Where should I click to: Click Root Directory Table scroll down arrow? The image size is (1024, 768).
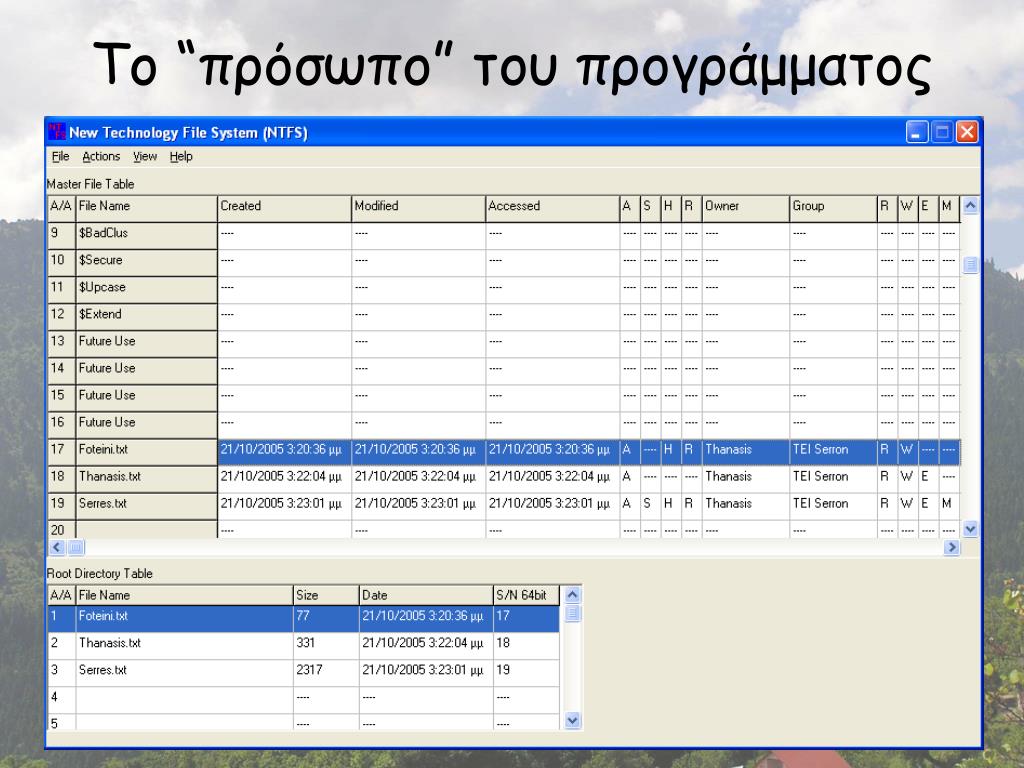pyautogui.click(x=573, y=720)
